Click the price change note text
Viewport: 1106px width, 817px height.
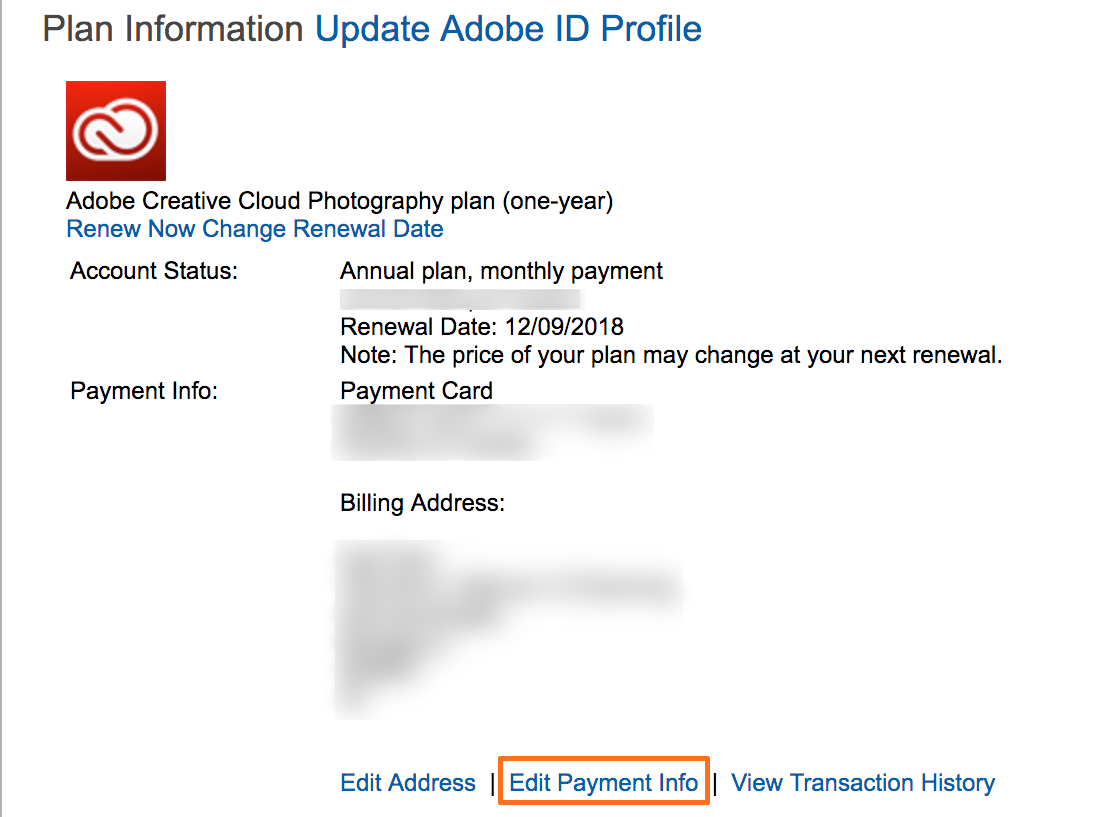[x=670, y=355]
